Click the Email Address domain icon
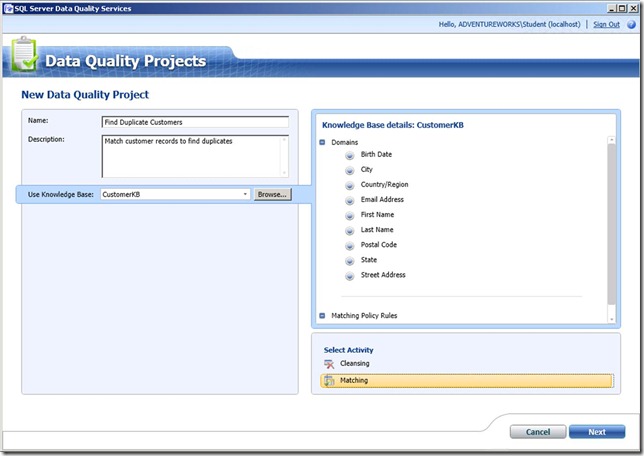The width and height of the screenshot is (644, 456). [x=350, y=200]
